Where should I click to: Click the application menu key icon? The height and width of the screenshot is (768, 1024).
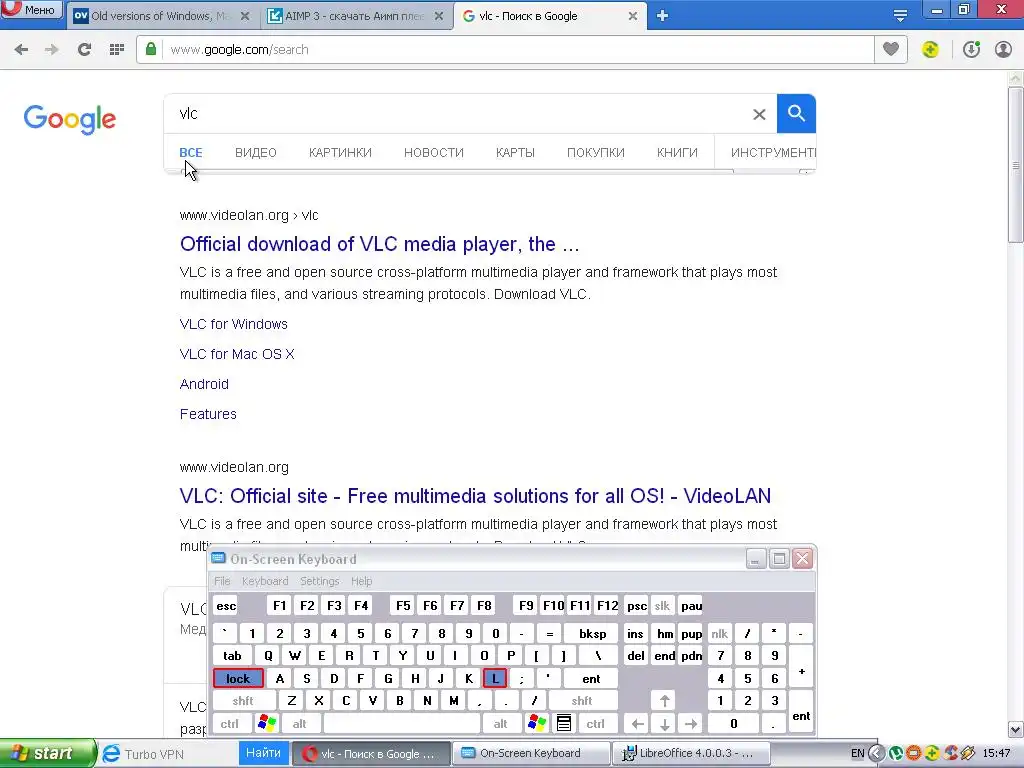tap(564, 724)
